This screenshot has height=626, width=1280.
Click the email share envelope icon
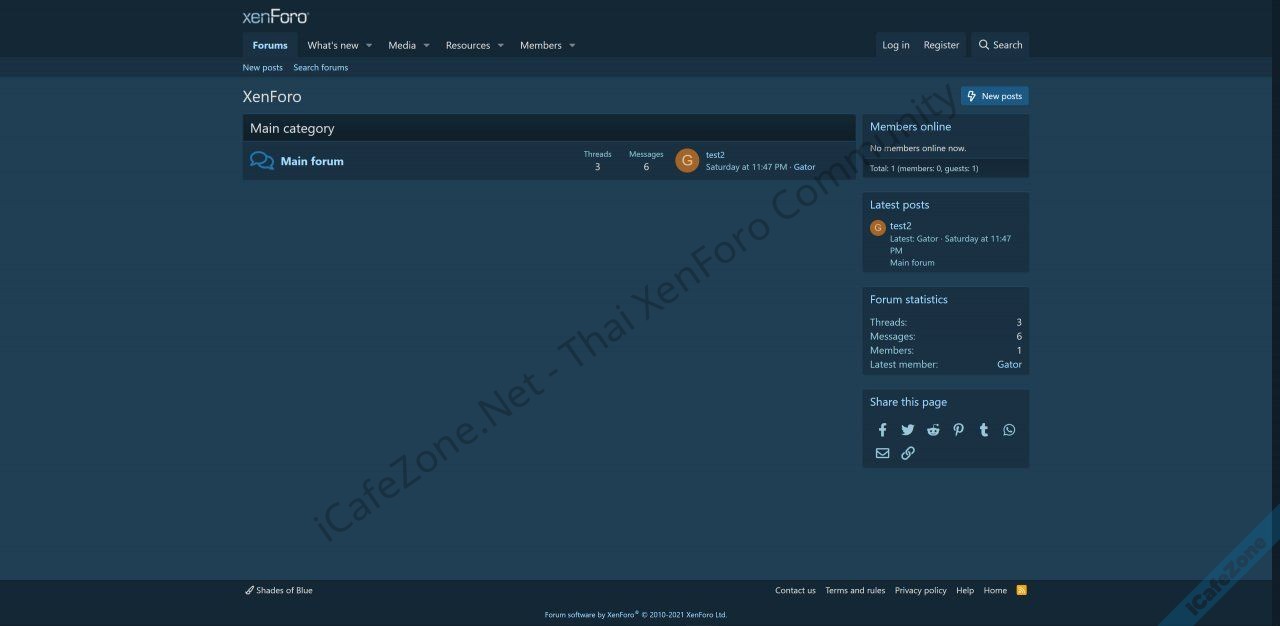click(x=882, y=453)
